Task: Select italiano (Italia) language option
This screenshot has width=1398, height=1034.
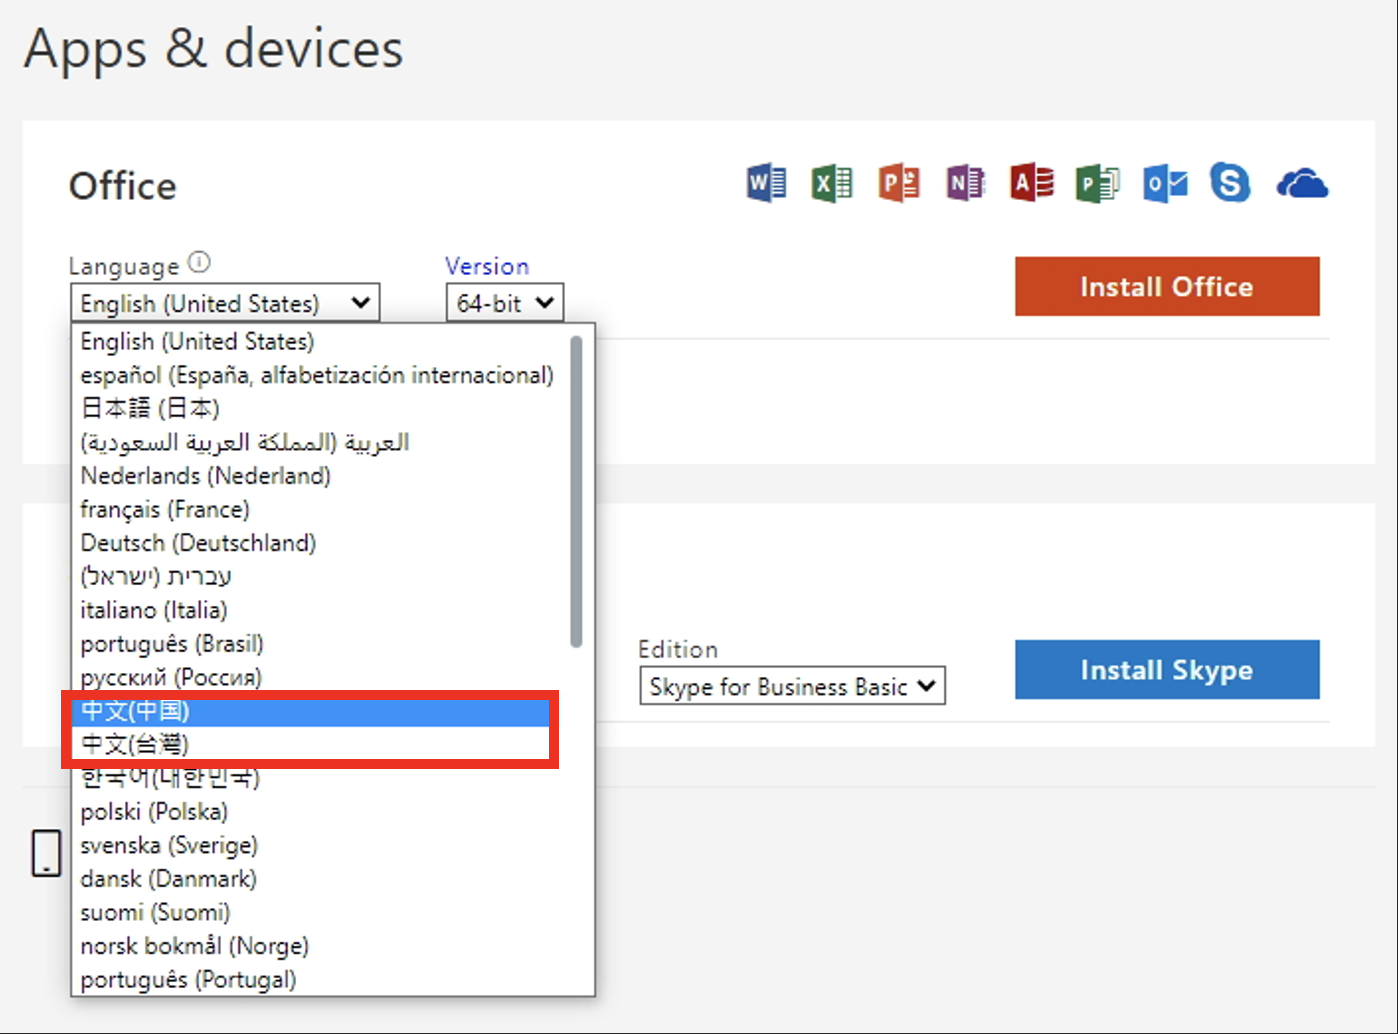Action: [320, 610]
